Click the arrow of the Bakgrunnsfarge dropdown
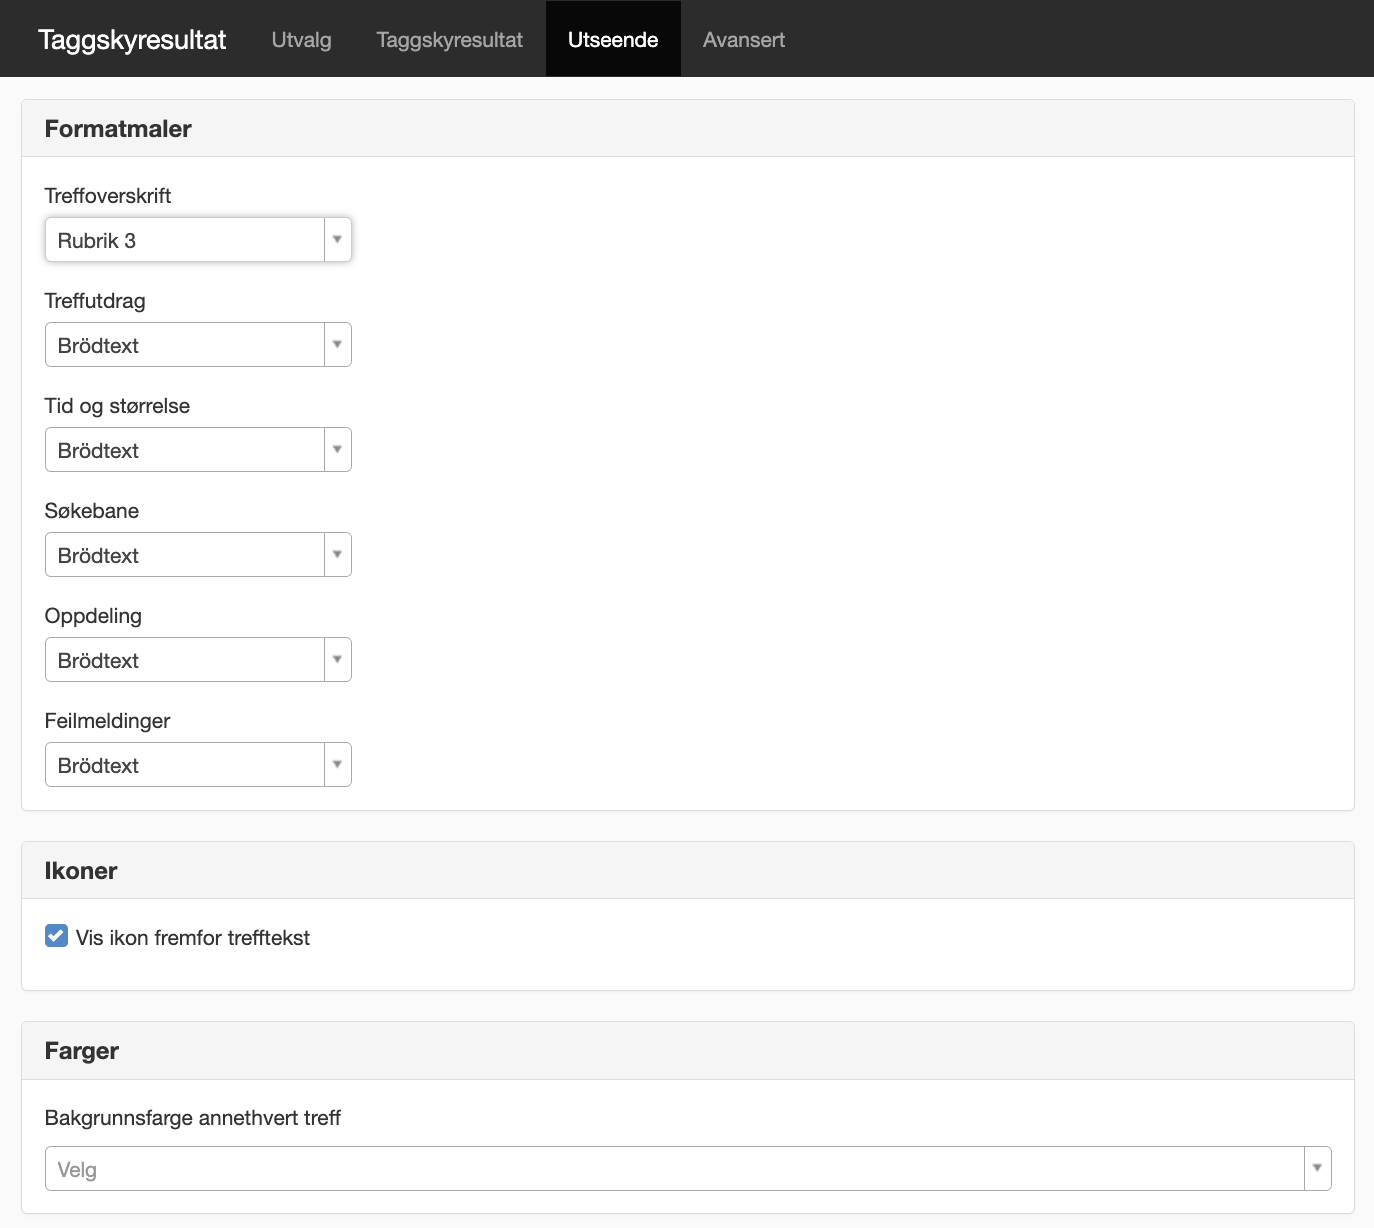This screenshot has height=1228, width=1374. click(1318, 1169)
